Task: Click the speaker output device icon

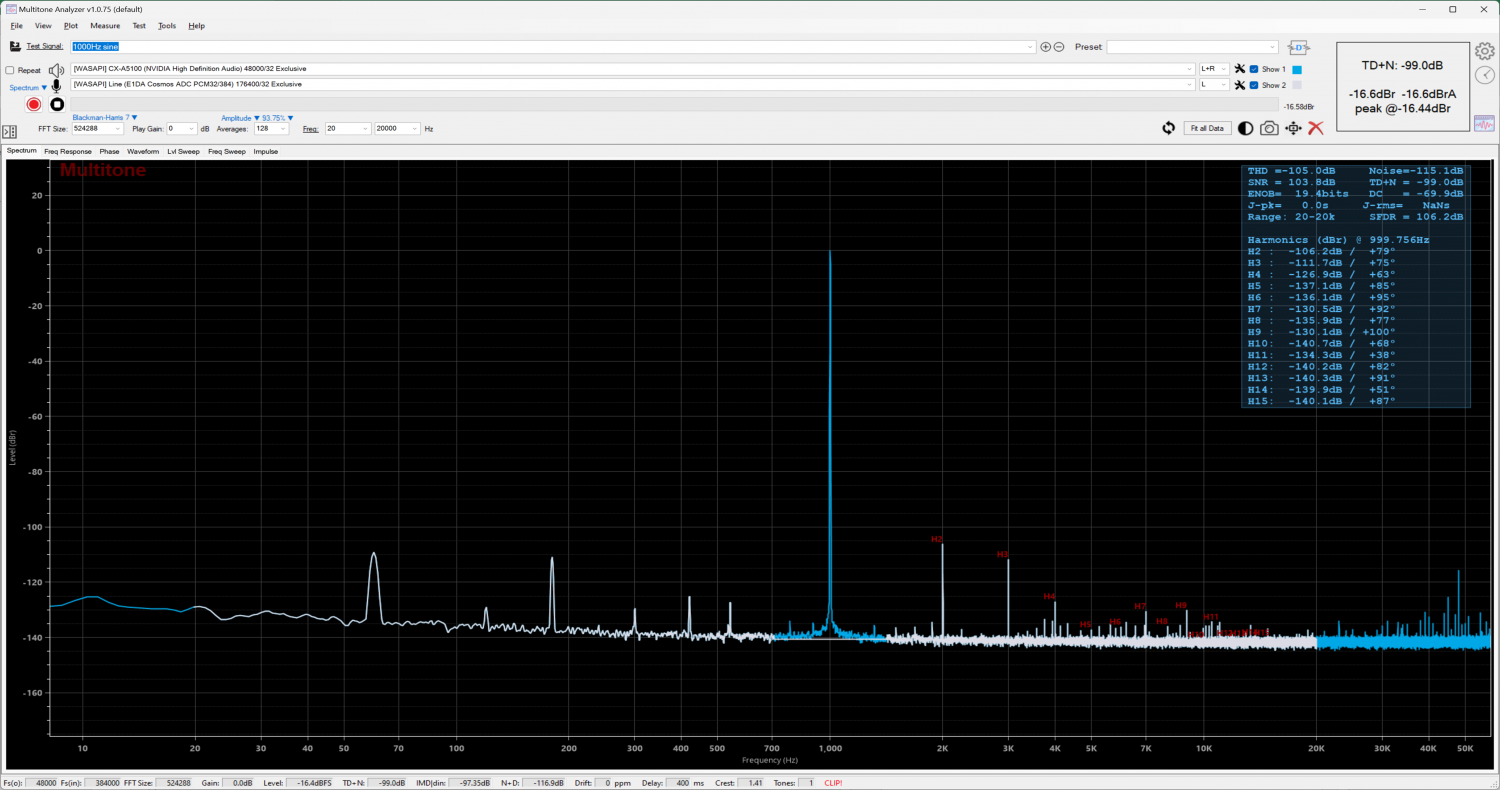Action: coord(56,69)
